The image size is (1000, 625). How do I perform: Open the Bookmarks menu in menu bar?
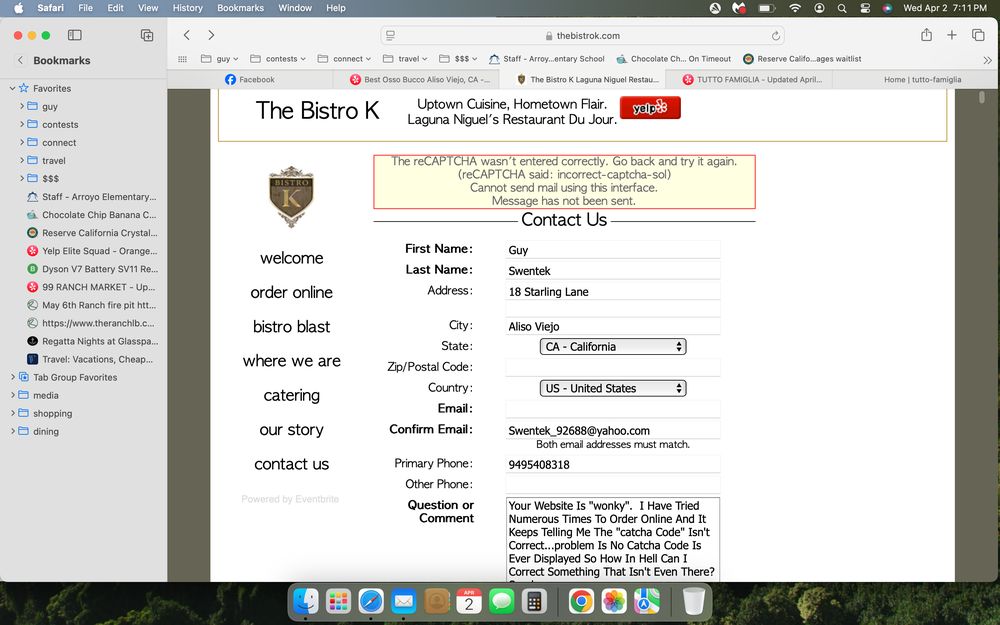coord(240,8)
